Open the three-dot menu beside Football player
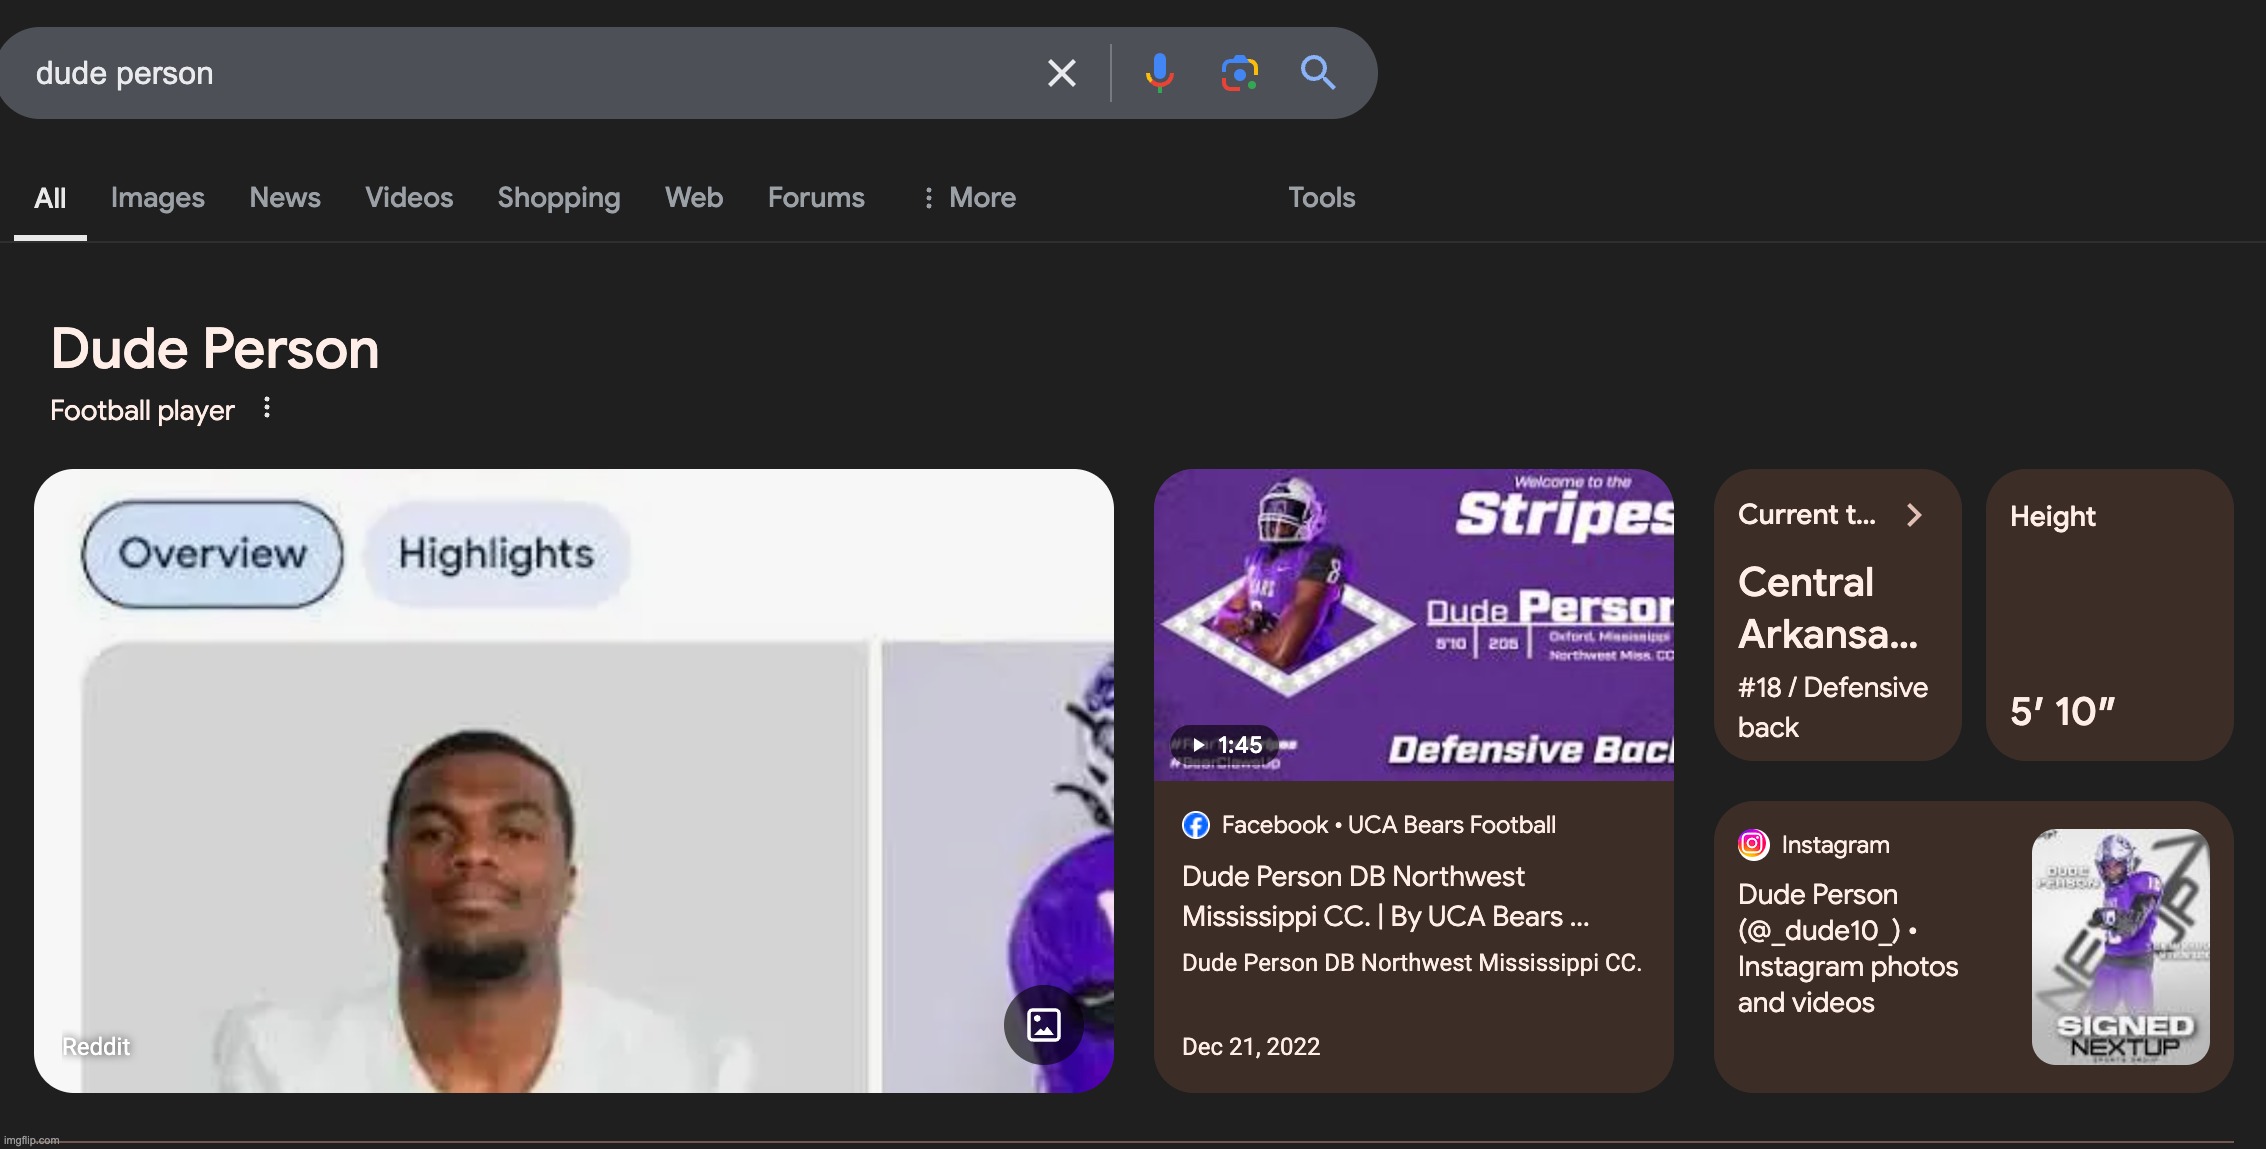Image resolution: width=2266 pixels, height=1149 pixels. coord(267,408)
